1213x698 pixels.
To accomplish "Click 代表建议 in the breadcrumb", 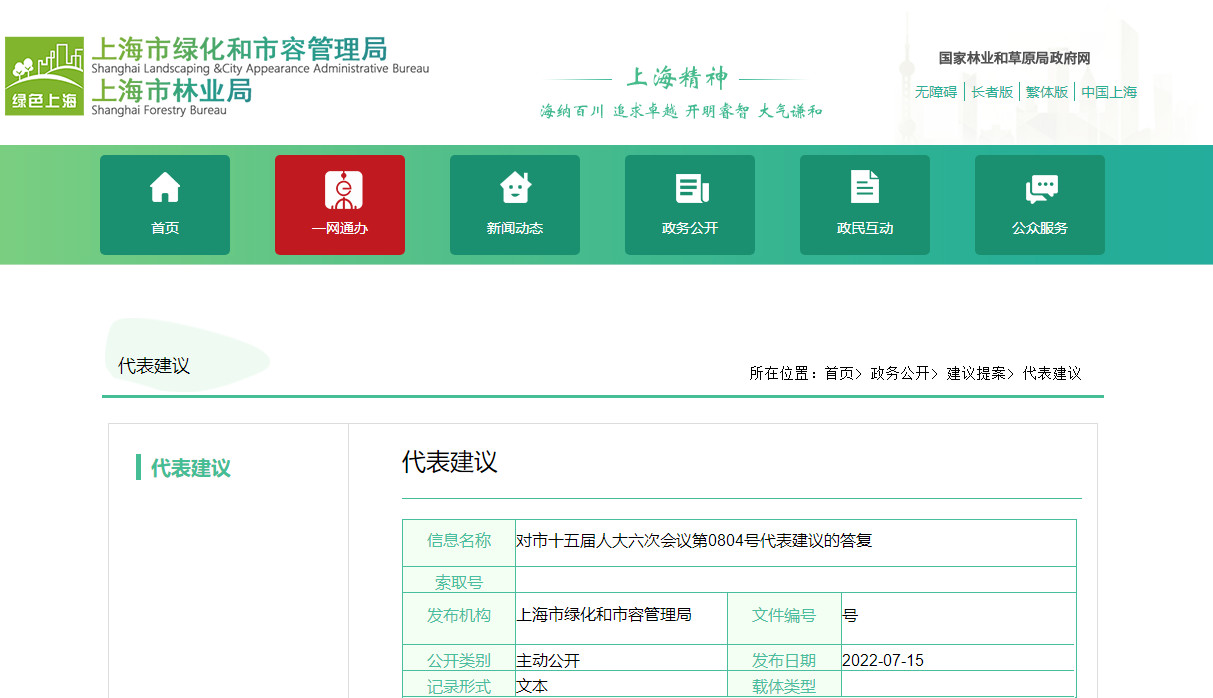I will [x=1052, y=373].
